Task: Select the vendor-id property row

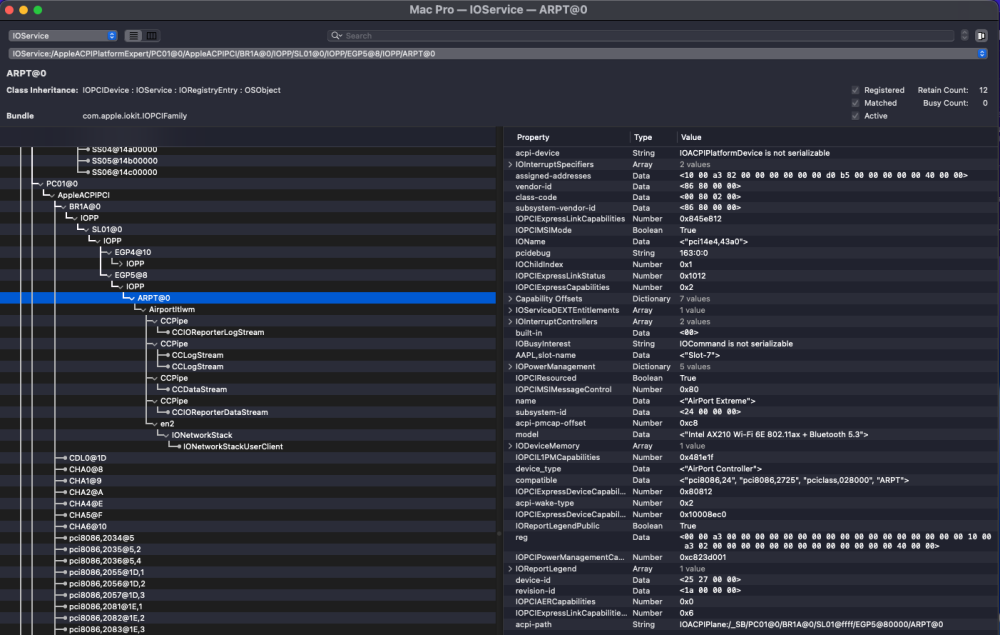Action: point(750,186)
